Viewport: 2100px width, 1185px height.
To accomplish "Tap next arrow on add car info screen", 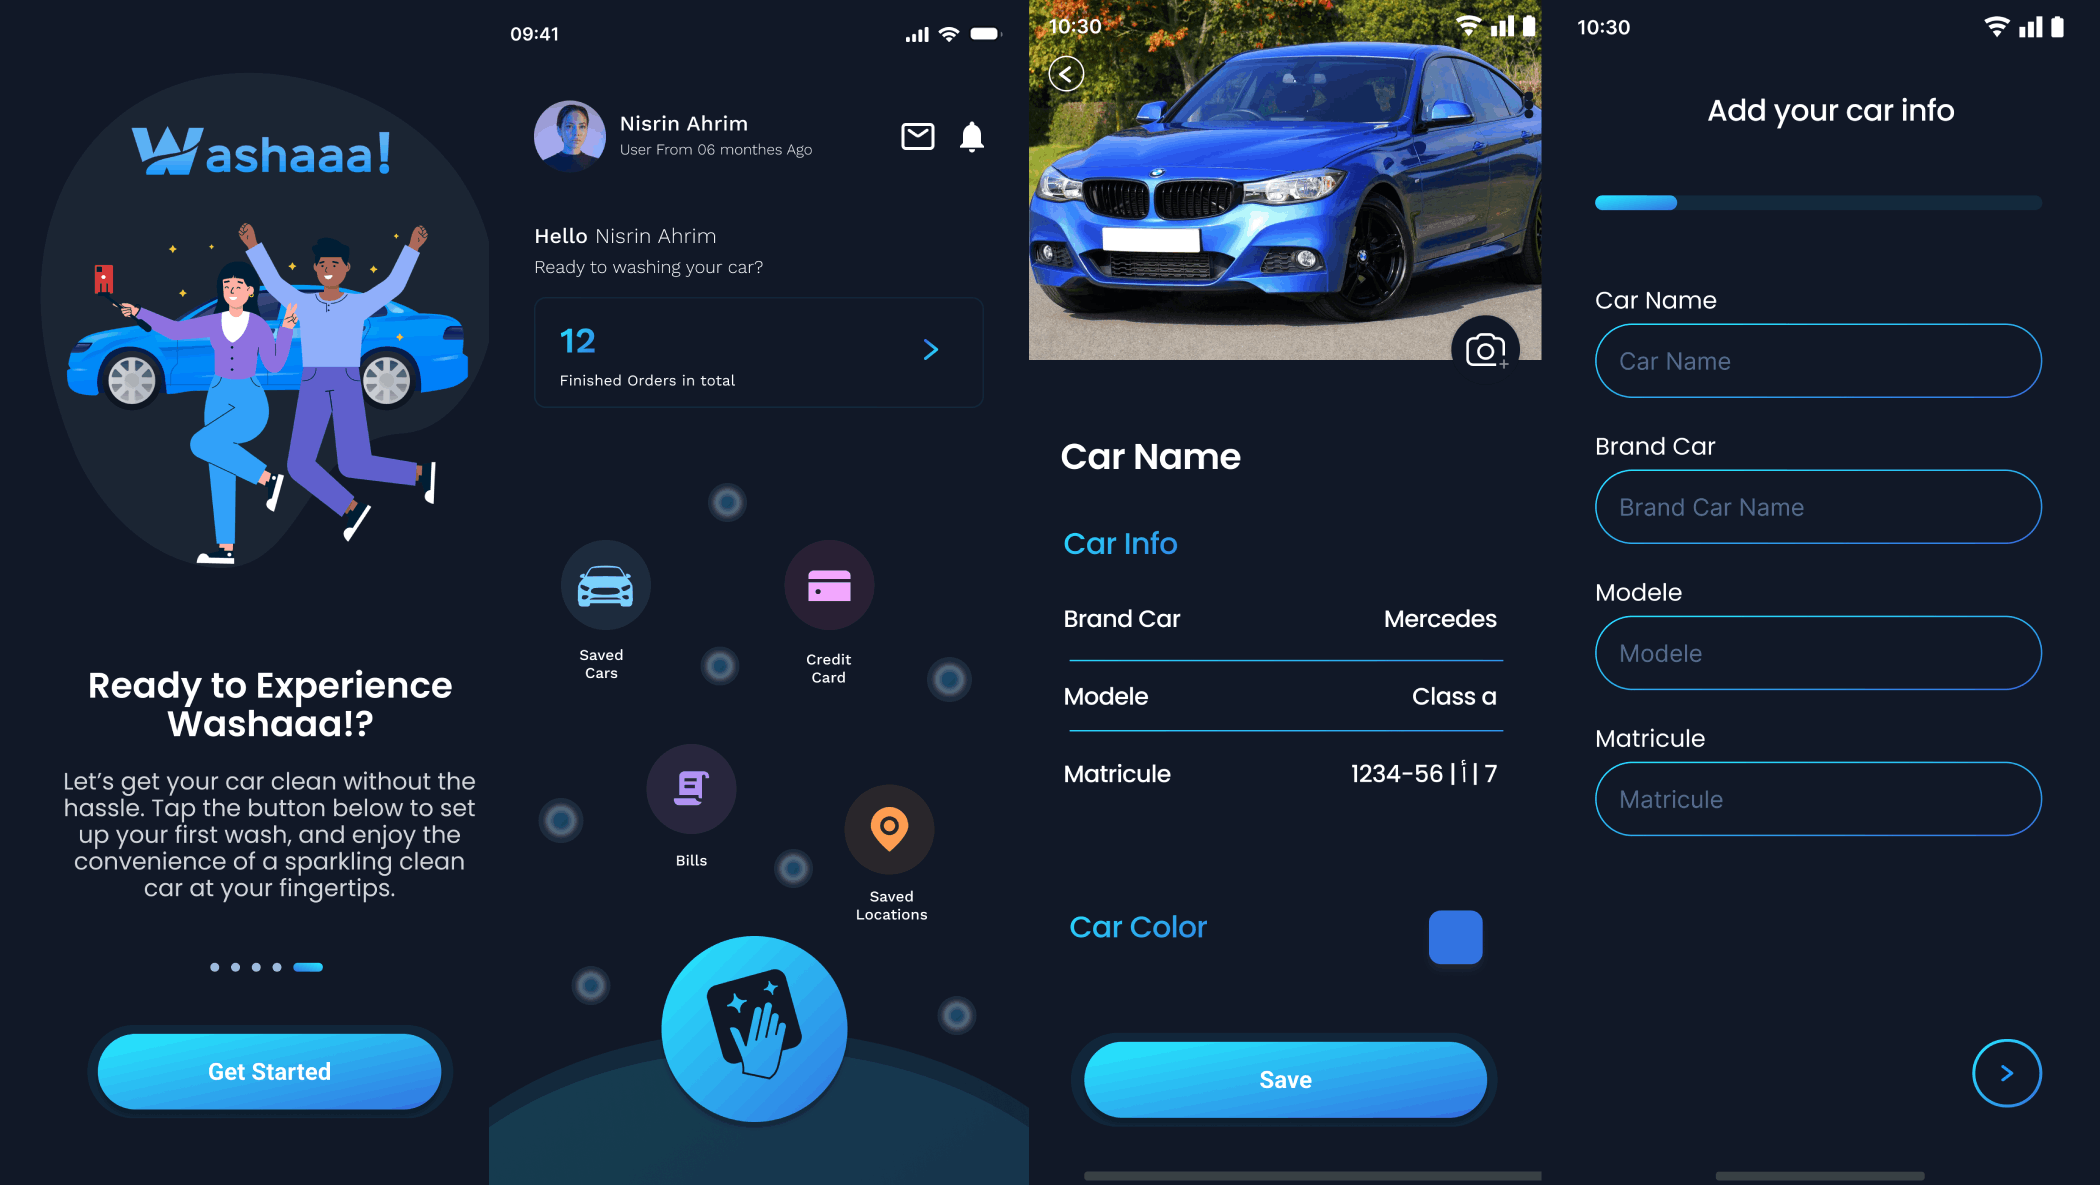I will 2006,1073.
